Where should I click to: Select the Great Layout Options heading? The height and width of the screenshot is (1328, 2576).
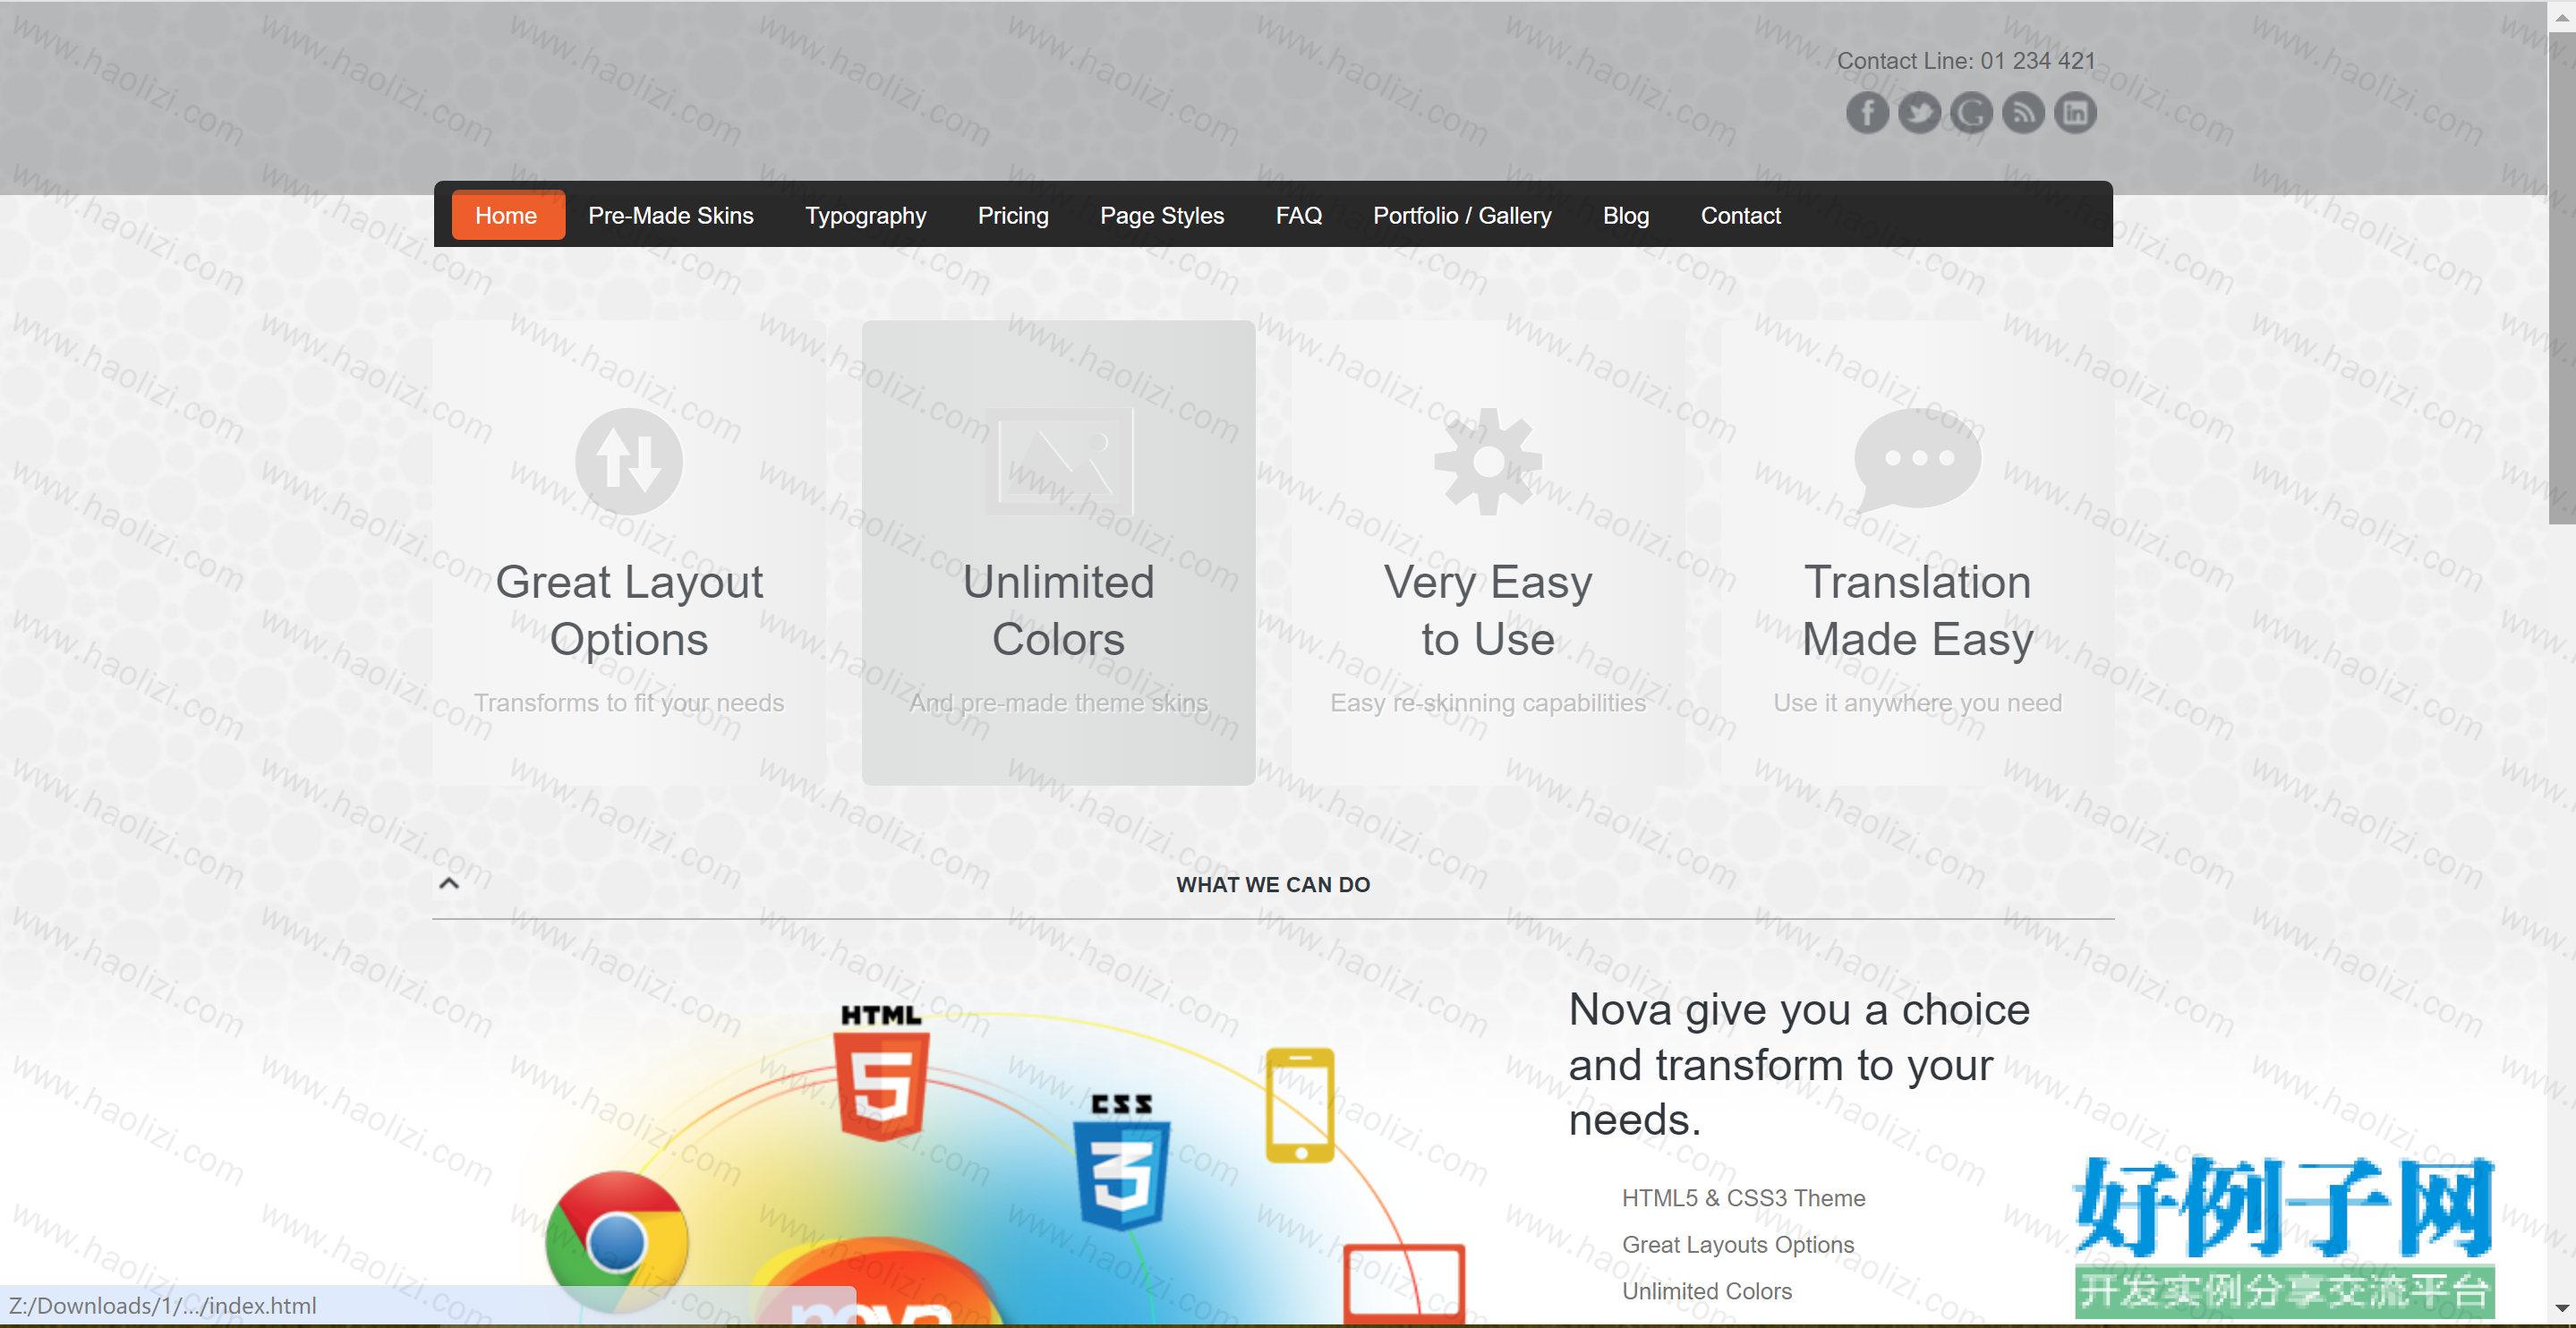coord(629,610)
